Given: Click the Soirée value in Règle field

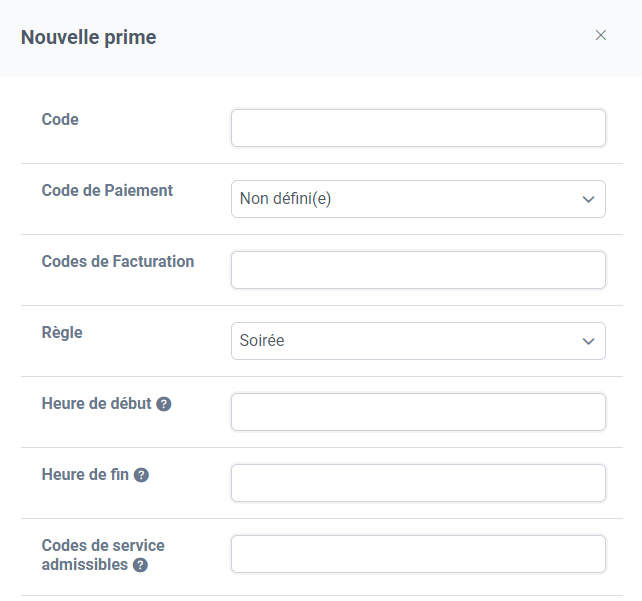Looking at the screenshot, I should coord(262,340).
